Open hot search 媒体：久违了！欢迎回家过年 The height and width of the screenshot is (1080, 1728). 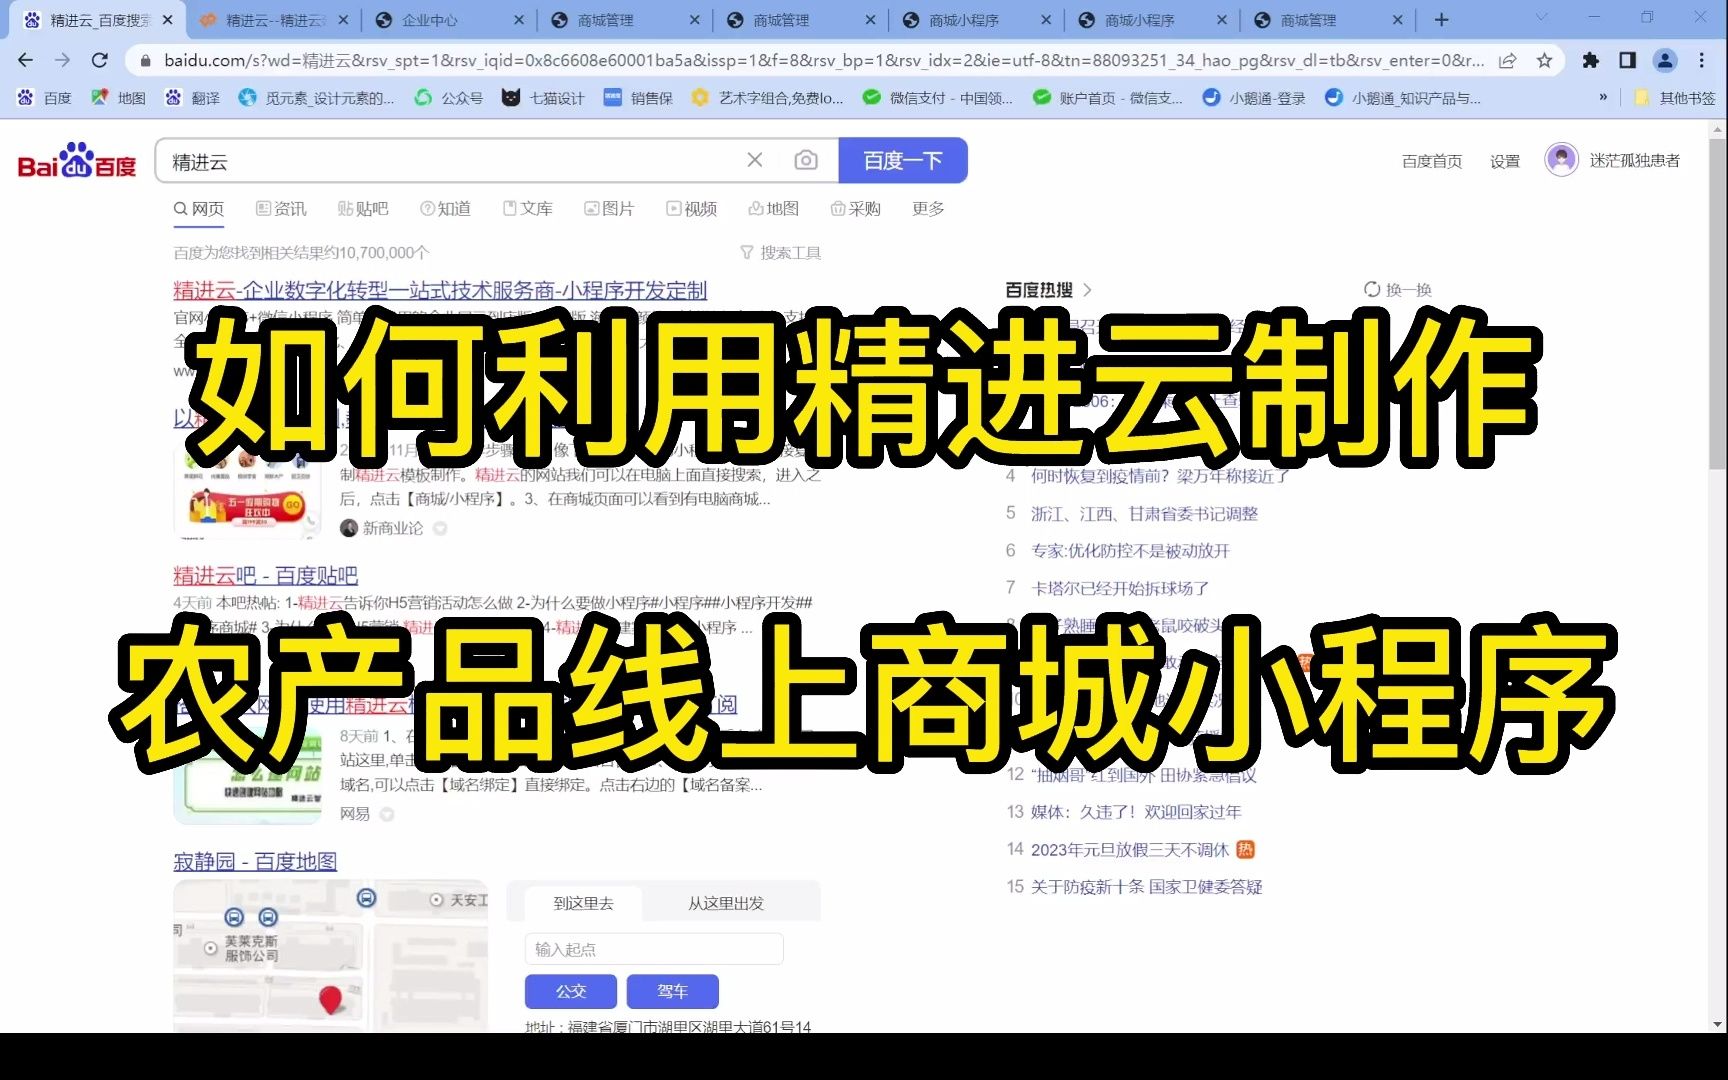pyautogui.click(x=1136, y=812)
